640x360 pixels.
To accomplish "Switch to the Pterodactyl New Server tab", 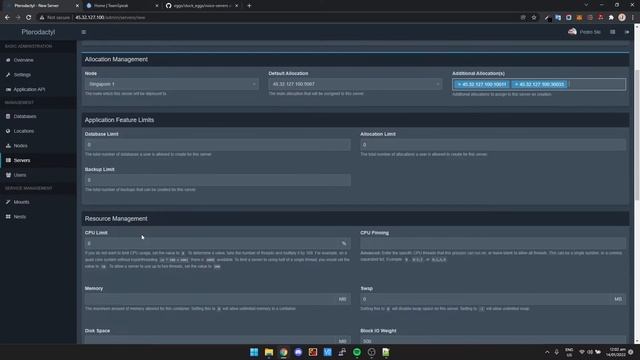I will point(40,6).
